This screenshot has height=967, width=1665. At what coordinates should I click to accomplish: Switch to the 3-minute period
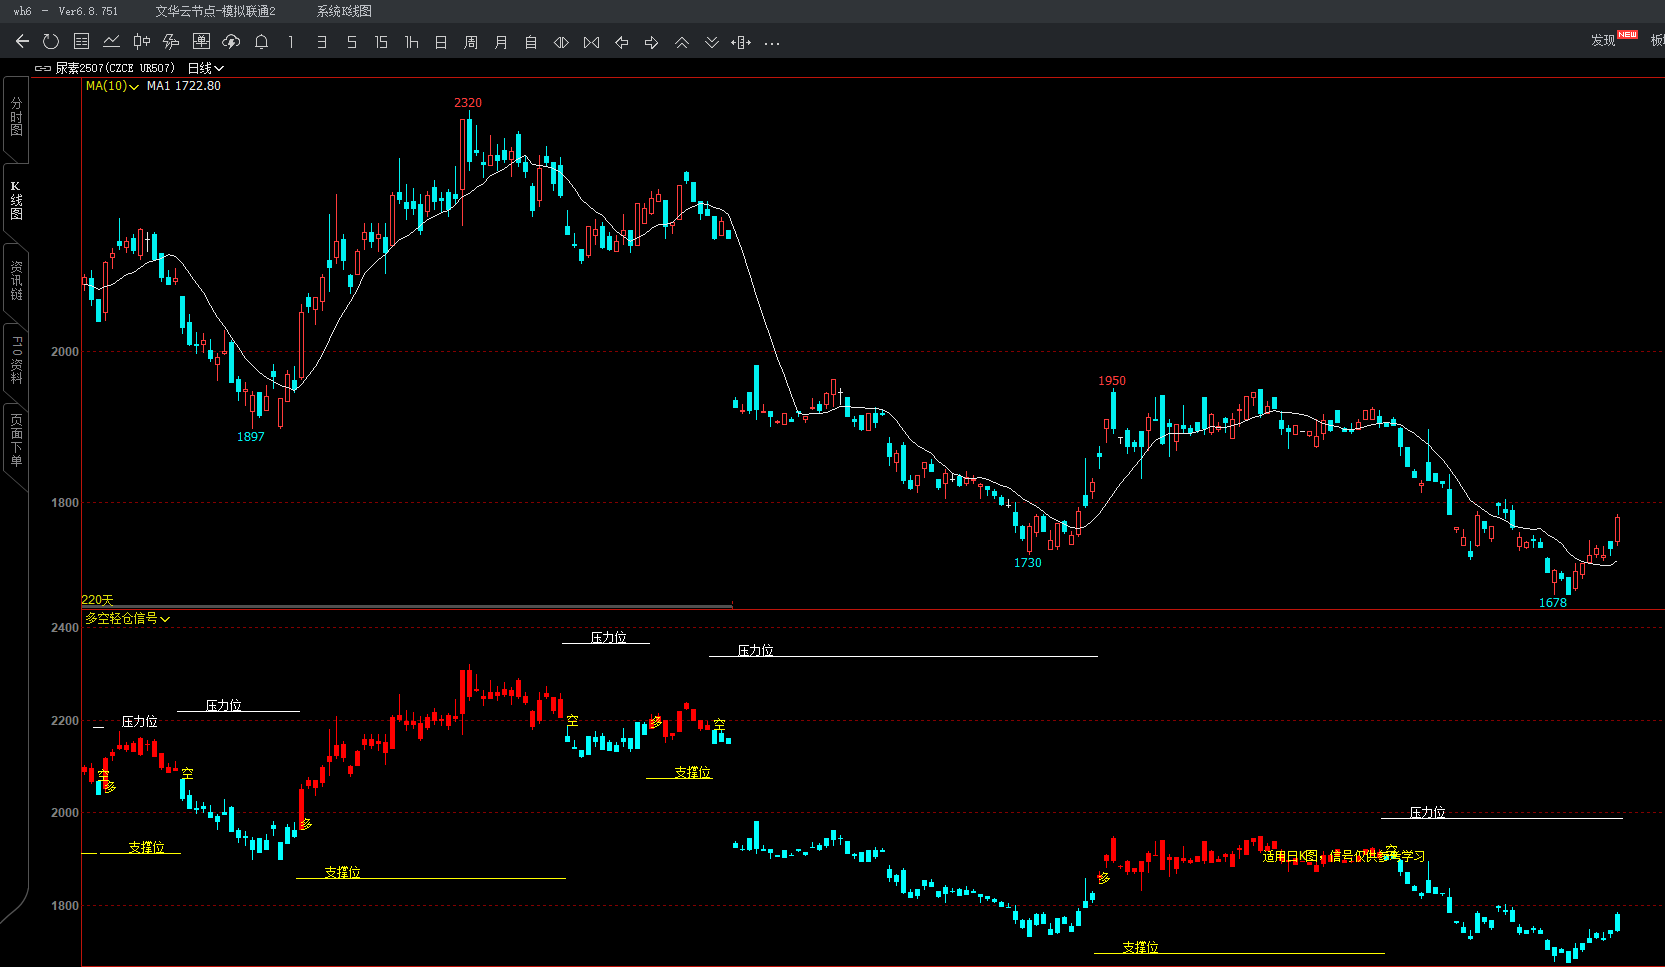(321, 42)
